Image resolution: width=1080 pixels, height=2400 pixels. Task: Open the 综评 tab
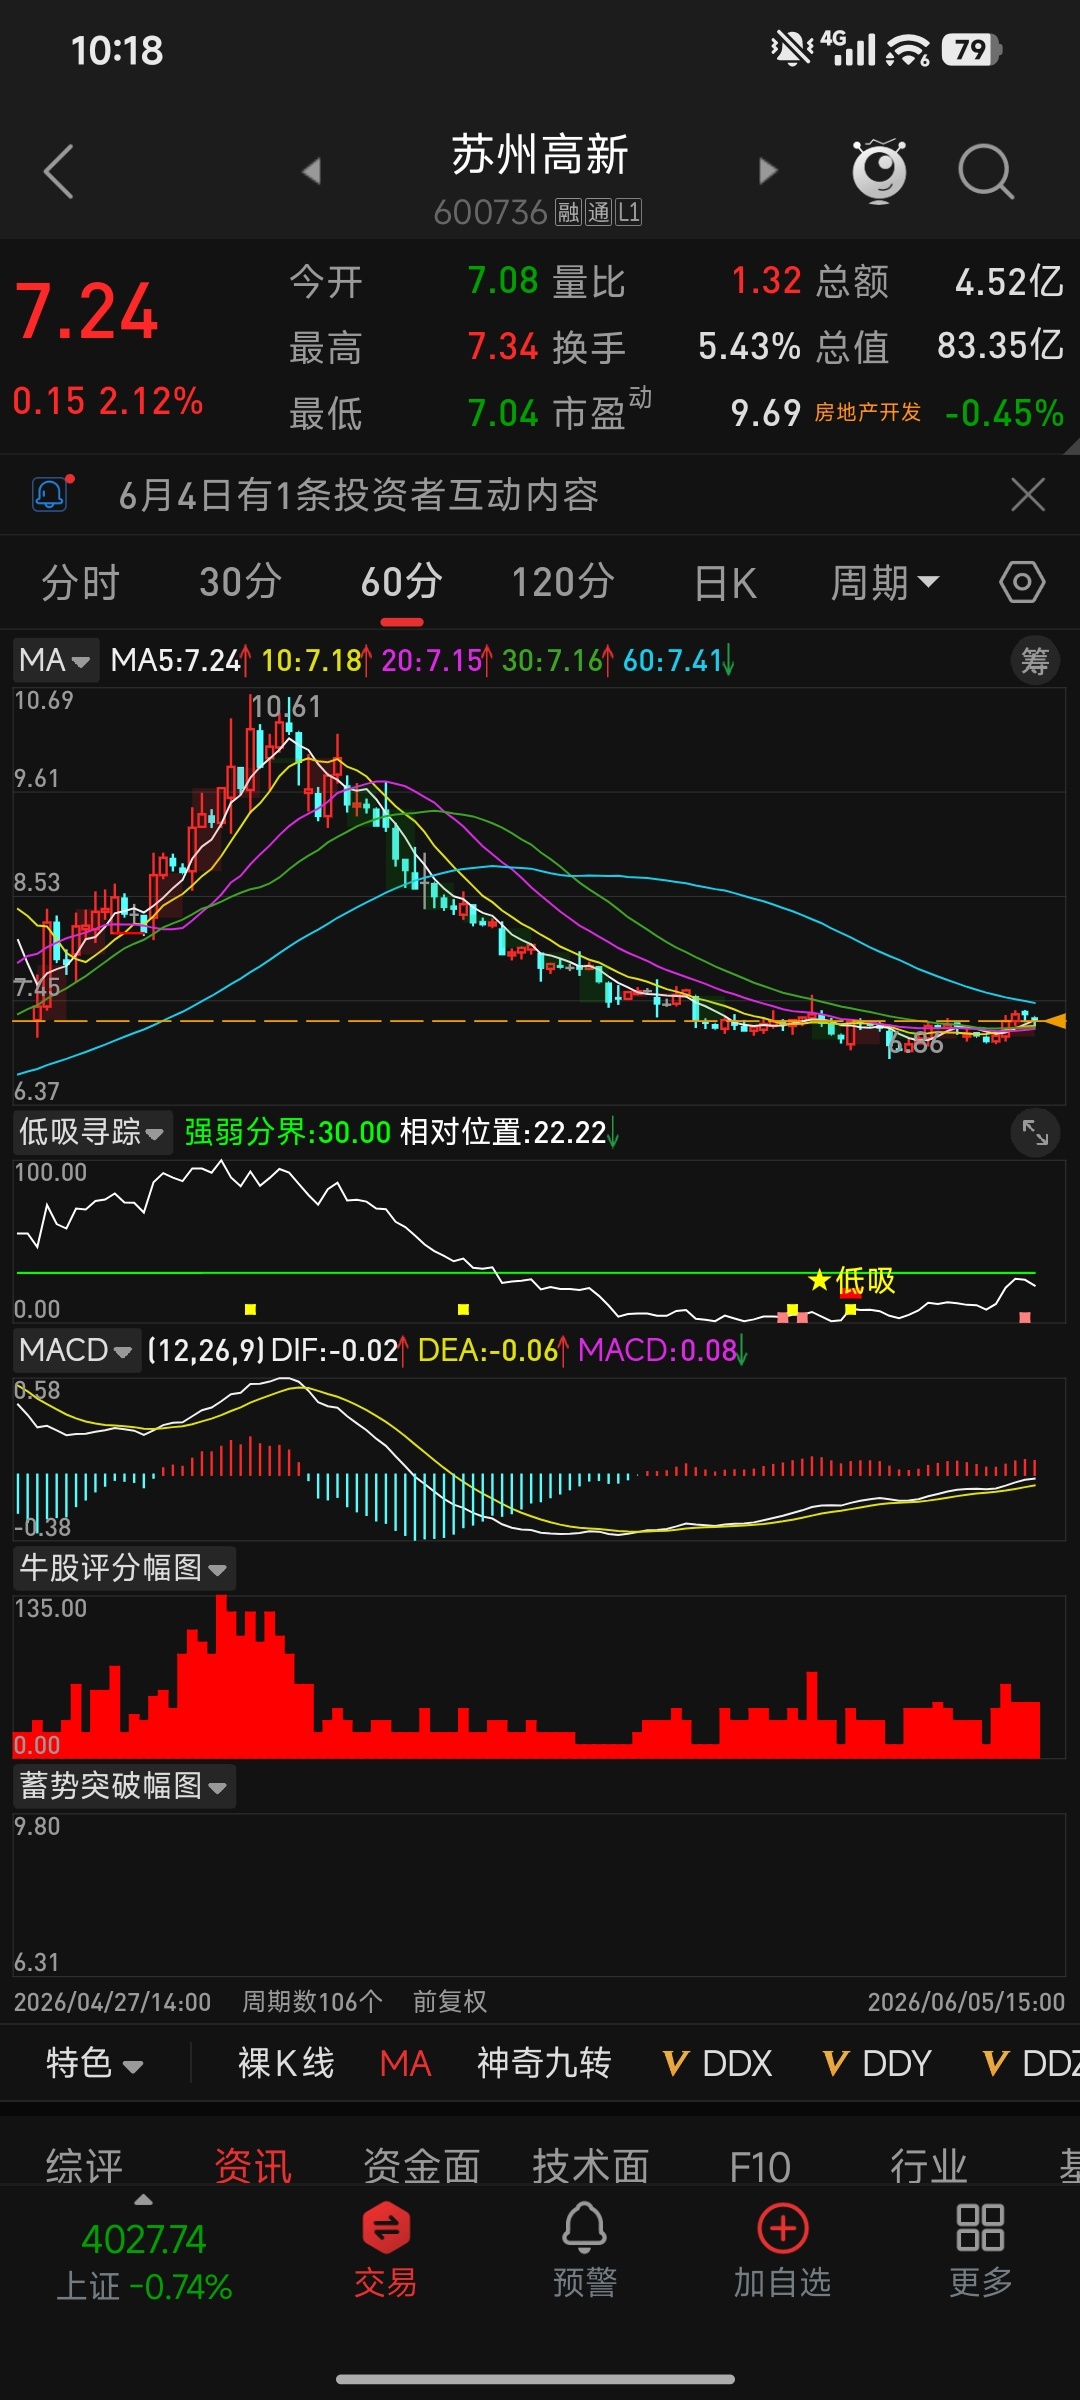pyautogui.click(x=84, y=2166)
